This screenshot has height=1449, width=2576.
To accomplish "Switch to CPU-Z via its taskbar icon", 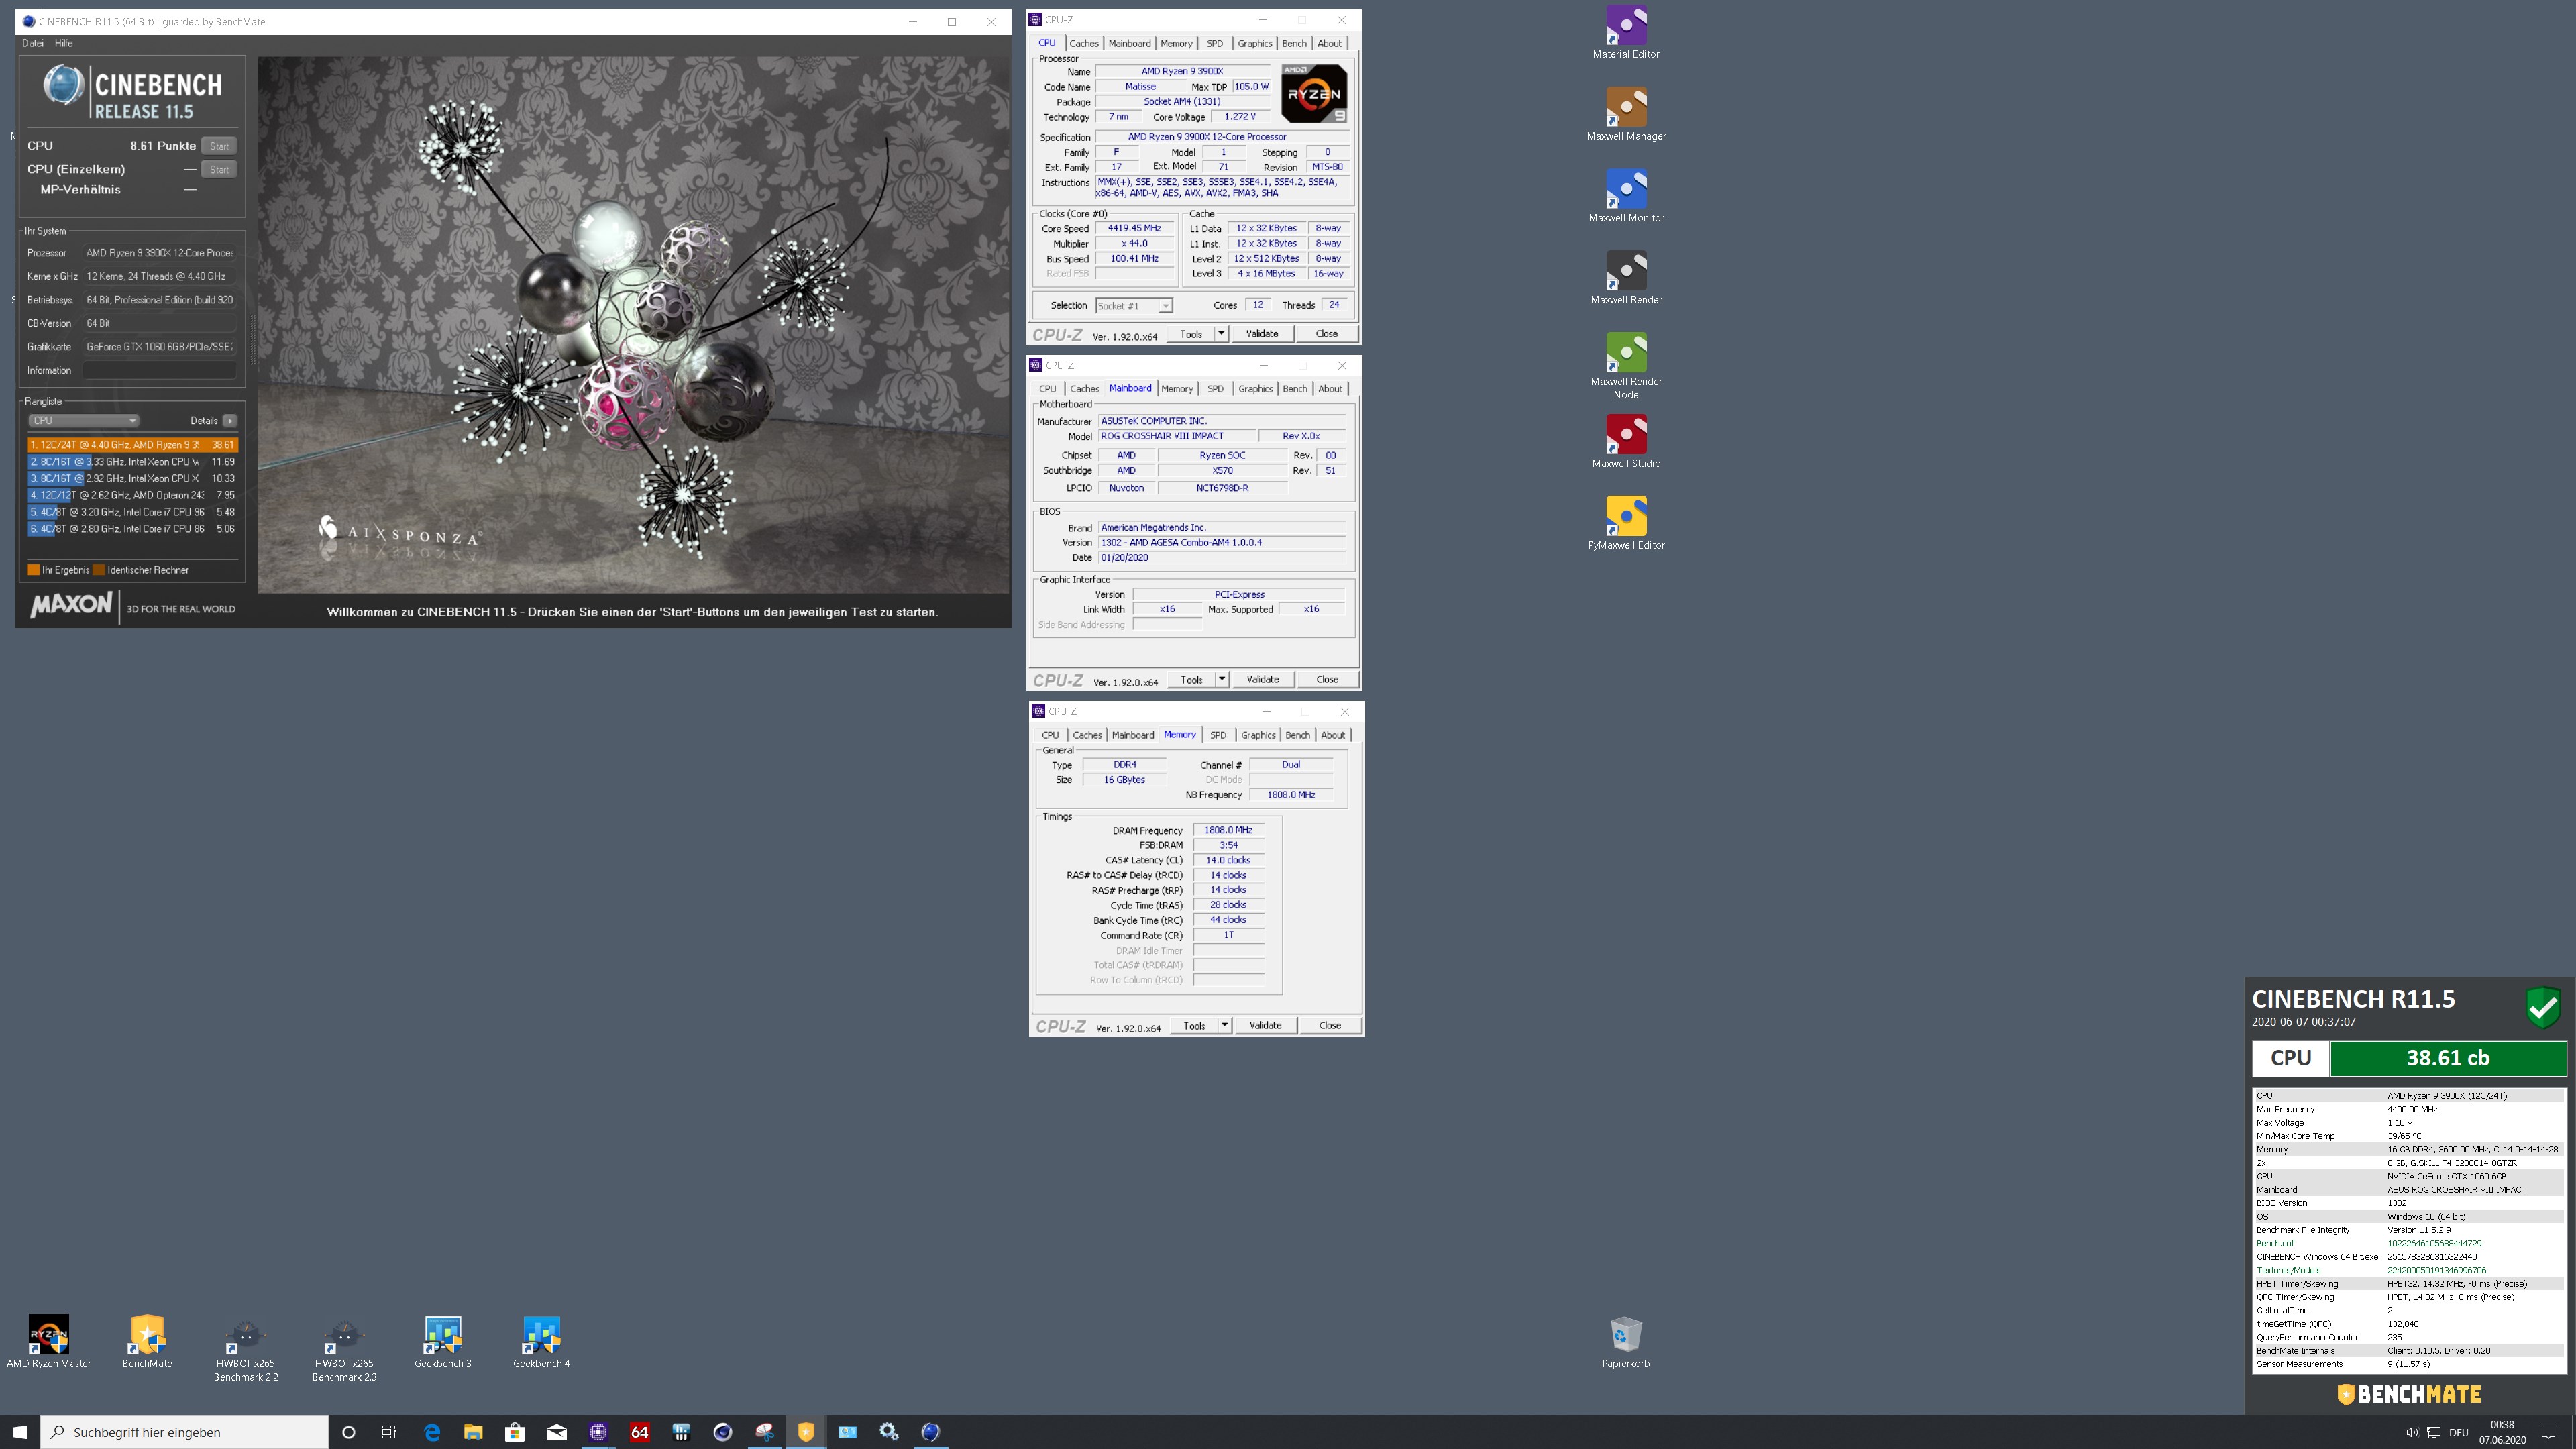I will tap(598, 1432).
